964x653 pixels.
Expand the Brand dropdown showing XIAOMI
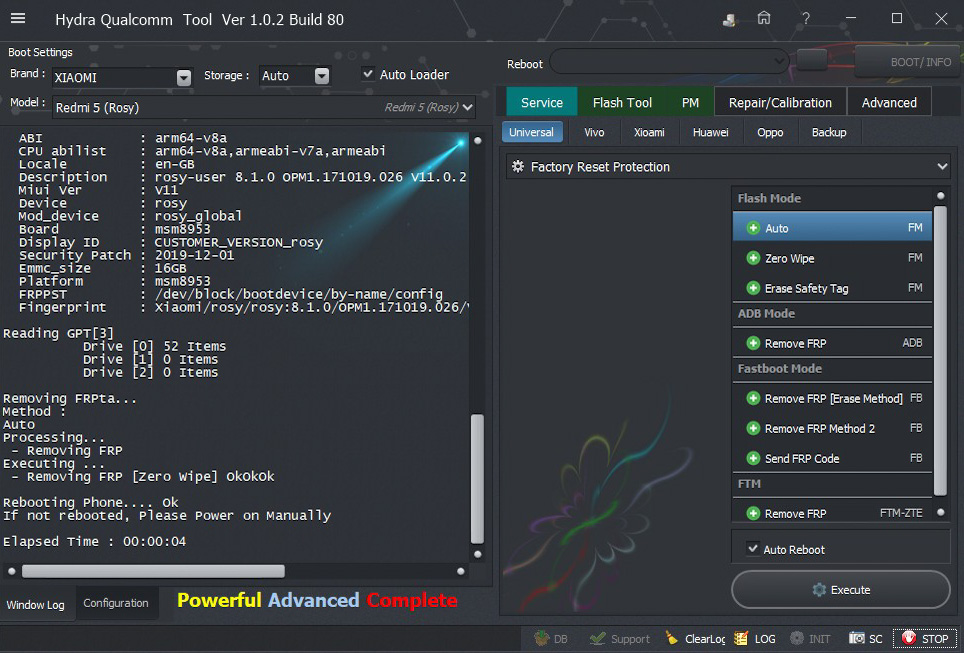point(183,77)
